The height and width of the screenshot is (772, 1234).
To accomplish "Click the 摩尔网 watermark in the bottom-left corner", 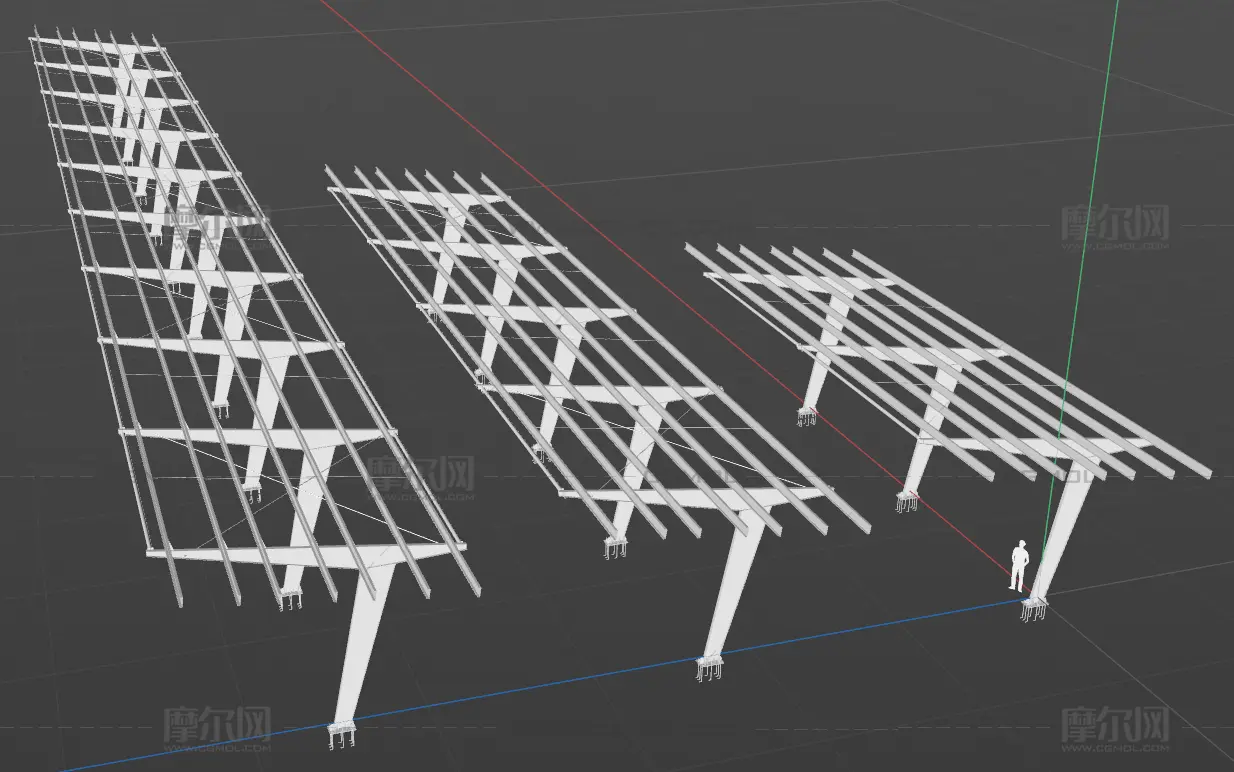I will [217, 727].
